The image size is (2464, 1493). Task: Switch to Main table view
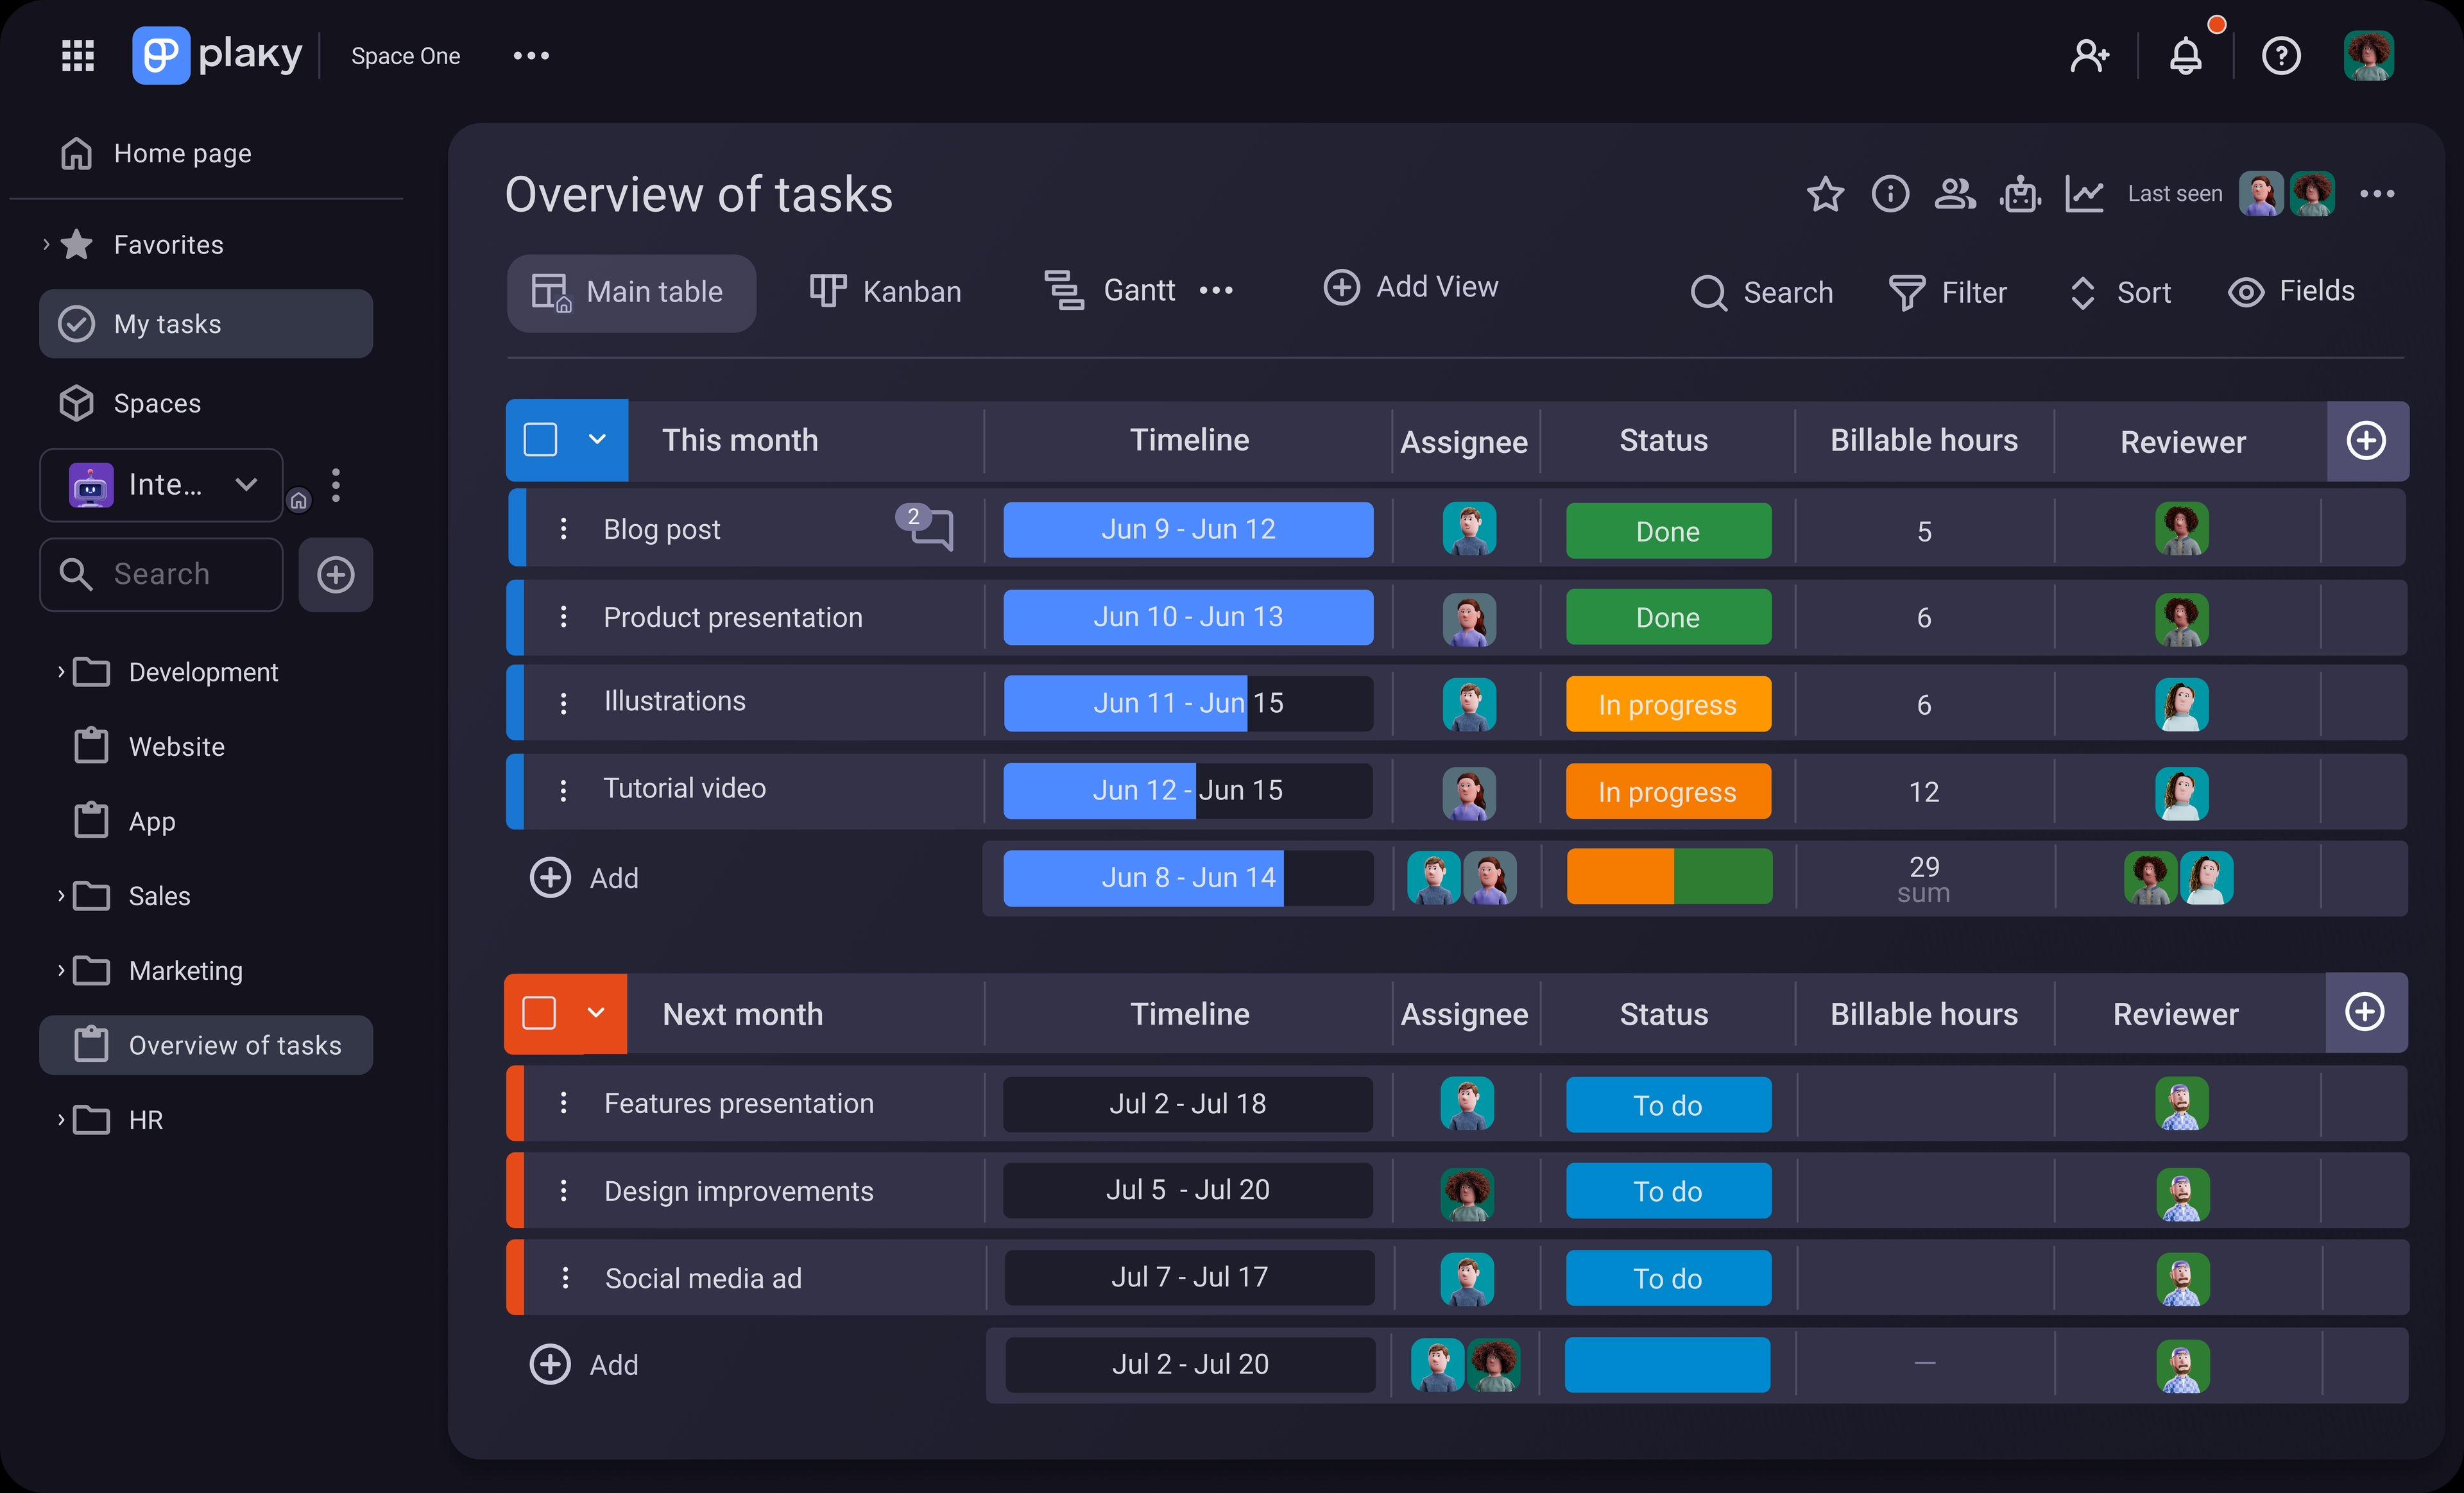[x=631, y=293]
